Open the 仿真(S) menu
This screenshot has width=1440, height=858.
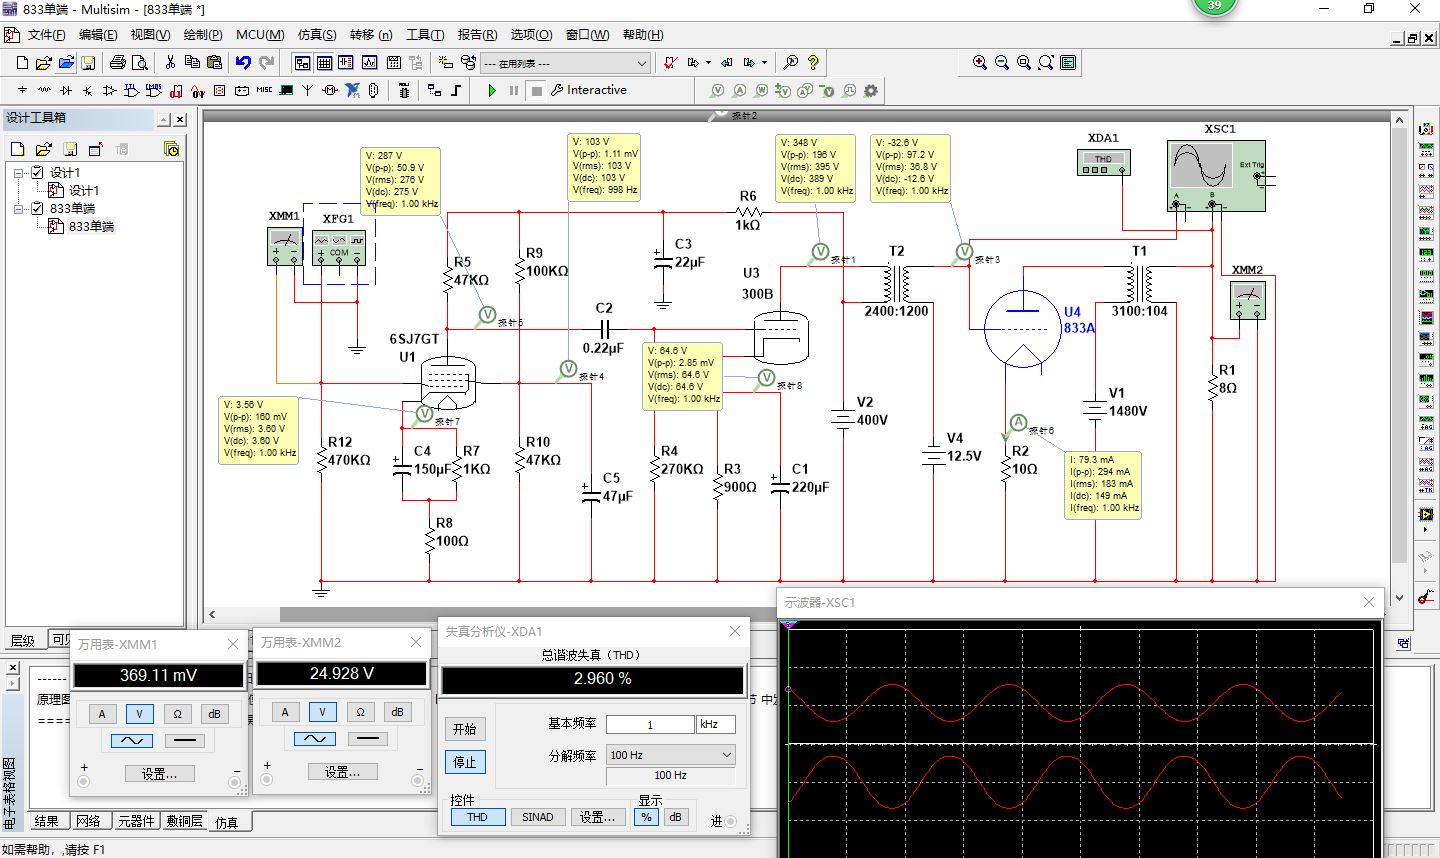point(317,34)
